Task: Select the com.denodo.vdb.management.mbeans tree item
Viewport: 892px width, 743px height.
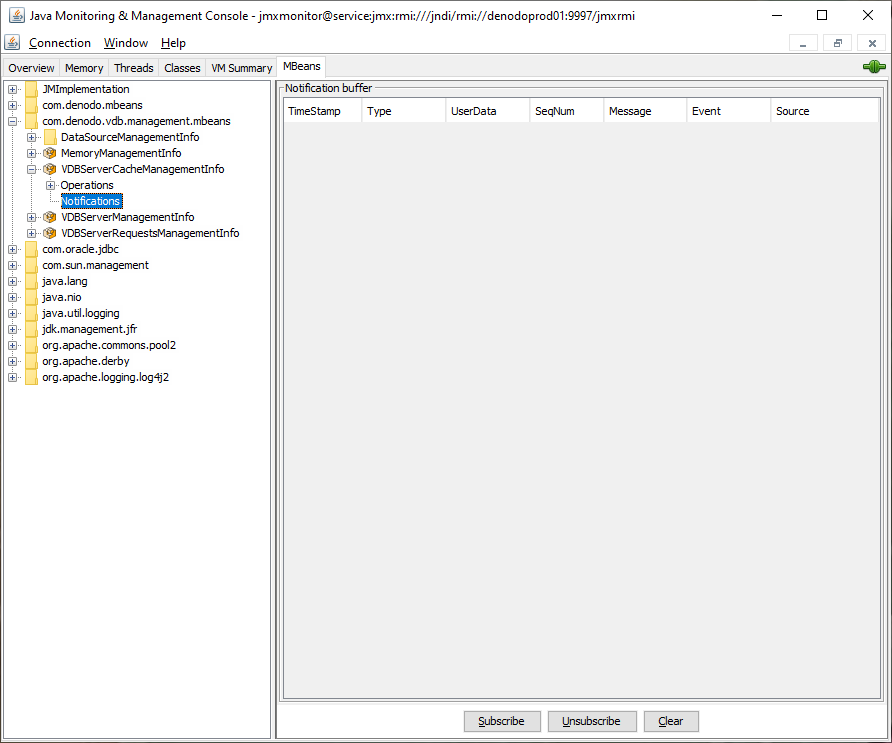Action: click(x=137, y=121)
